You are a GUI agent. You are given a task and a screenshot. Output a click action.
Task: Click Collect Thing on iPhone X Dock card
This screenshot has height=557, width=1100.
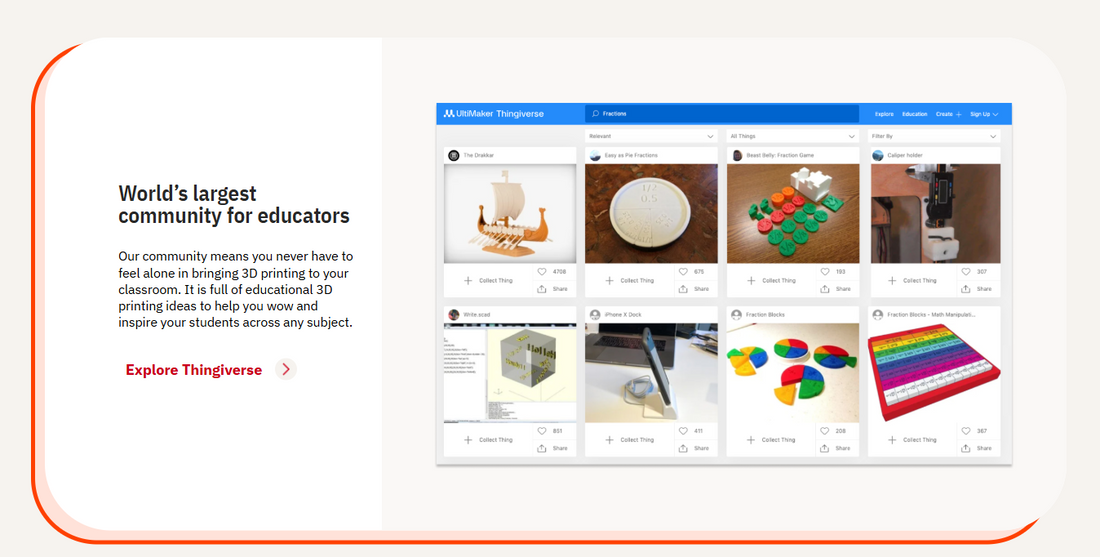pyautogui.click(x=630, y=440)
